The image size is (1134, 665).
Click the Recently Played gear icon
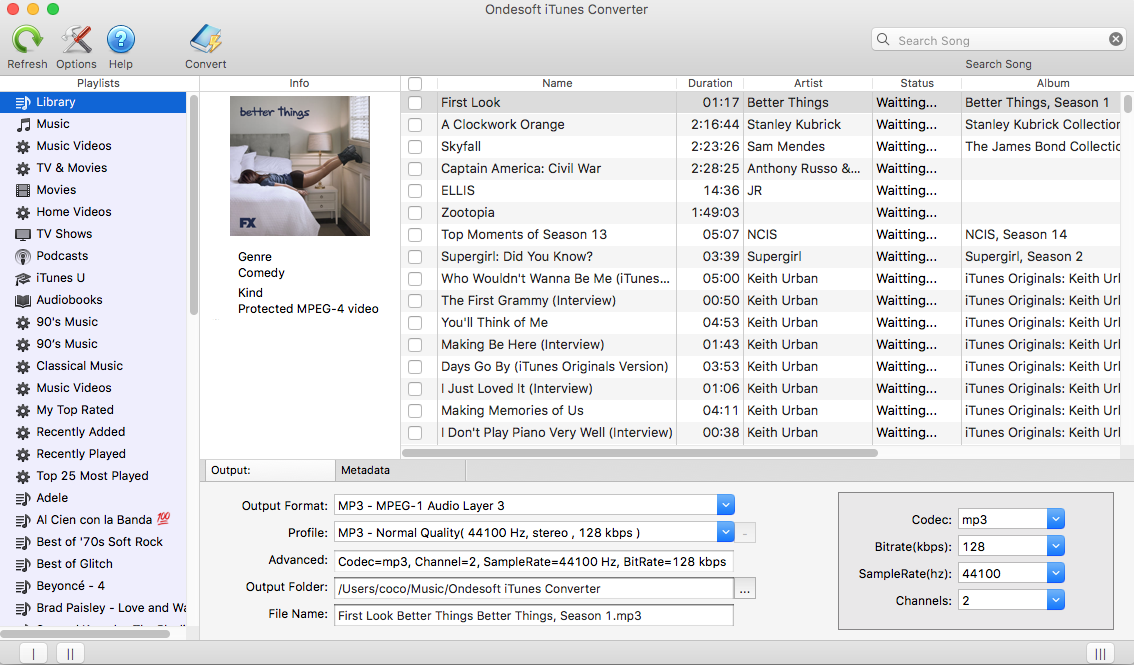[23, 455]
